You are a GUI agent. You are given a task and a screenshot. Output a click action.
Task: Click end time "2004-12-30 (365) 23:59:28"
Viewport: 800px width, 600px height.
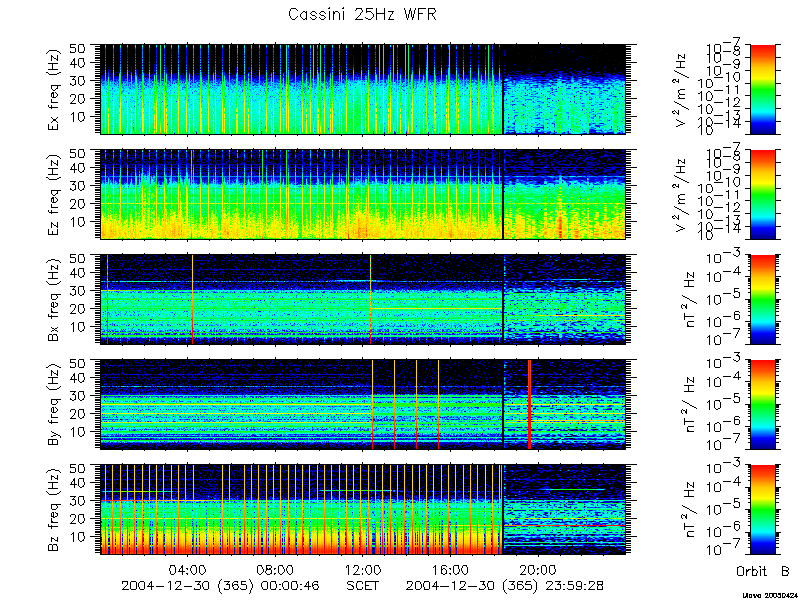point(505,586)
